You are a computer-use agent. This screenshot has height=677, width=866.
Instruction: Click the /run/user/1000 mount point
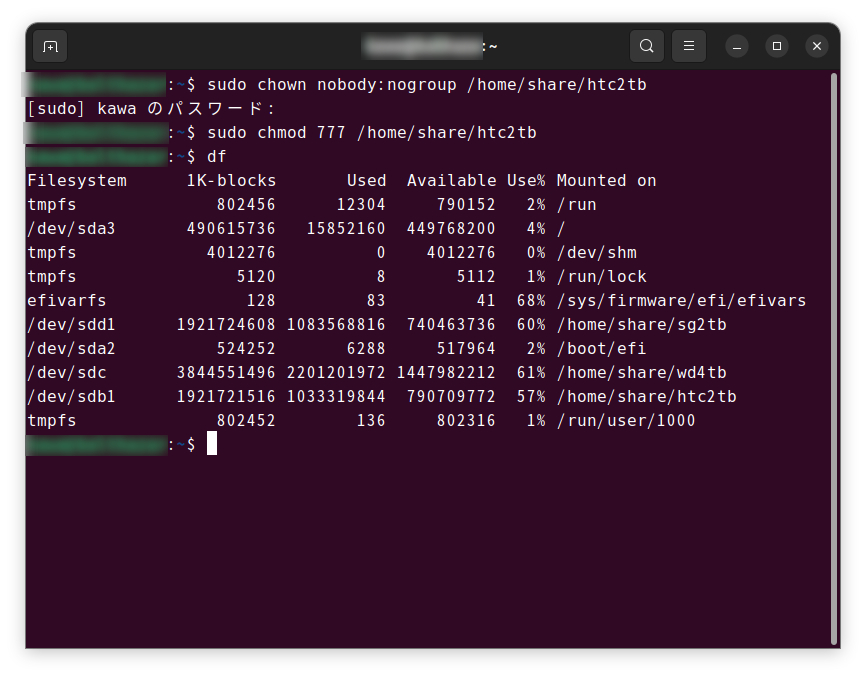point(626,421)
